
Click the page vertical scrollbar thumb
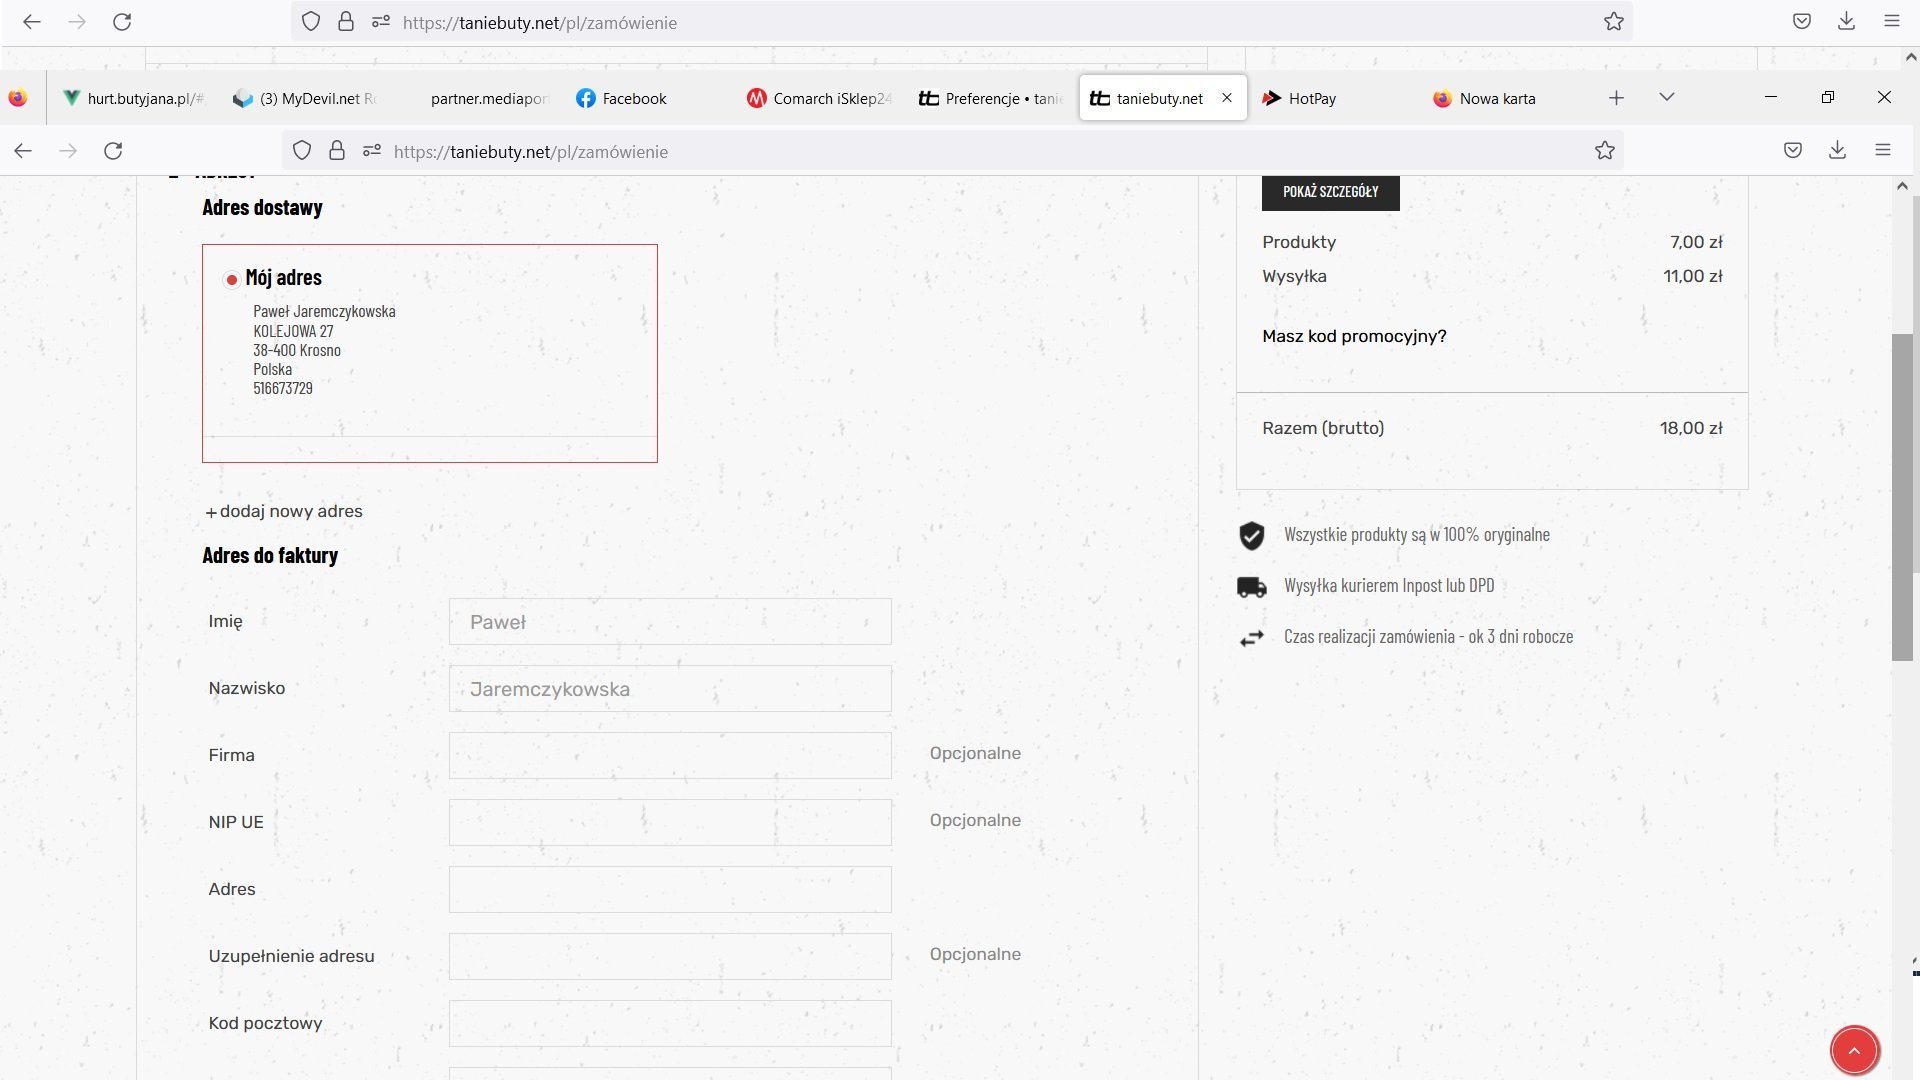(1901, 497)
